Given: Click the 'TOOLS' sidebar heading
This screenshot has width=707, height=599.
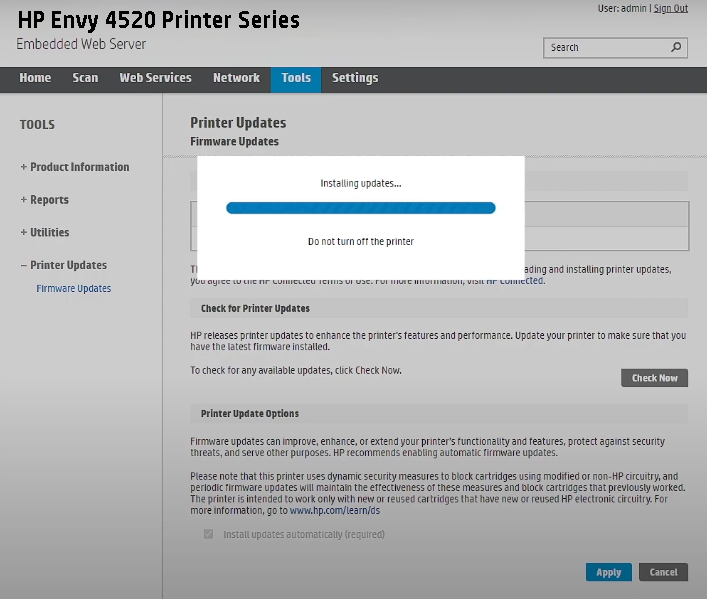Looking at the screenshot, I should point(37,124).
